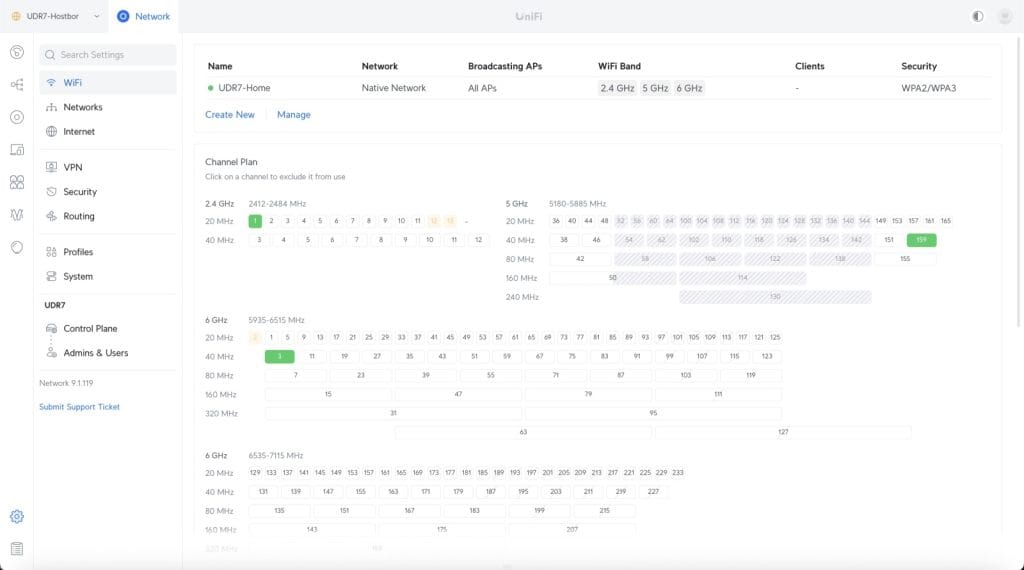Click the dashboard icon at top of left rail
Image resolution: width=1024 pixels, height=570 pixels.
click(17, 53)
